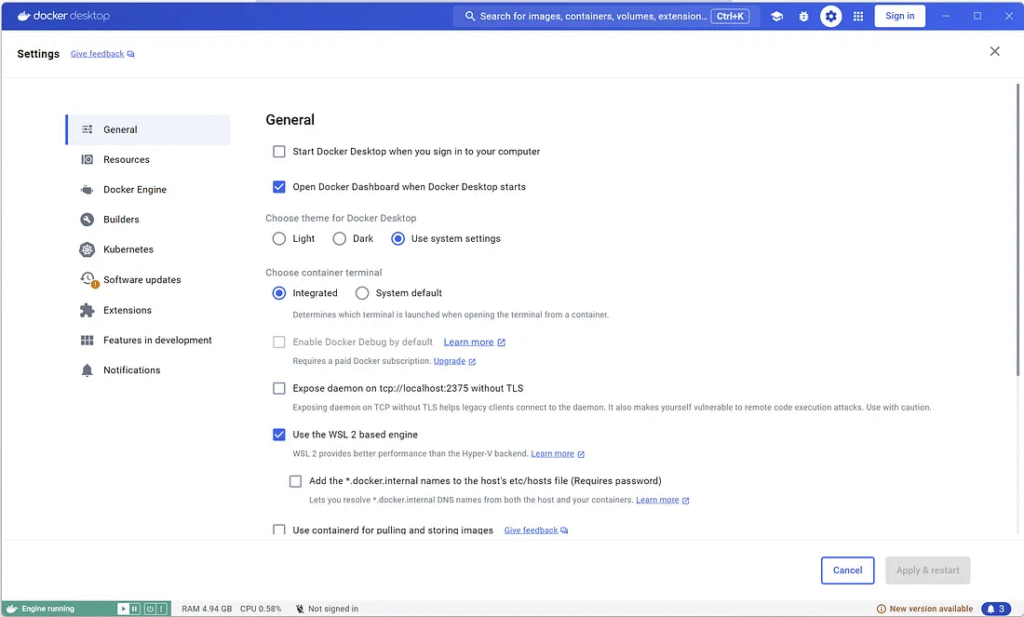Click the Enable Docker Debug by default checkbox
The width and height of the screenshot is (1024, 617).
click(x=279, y=342)
